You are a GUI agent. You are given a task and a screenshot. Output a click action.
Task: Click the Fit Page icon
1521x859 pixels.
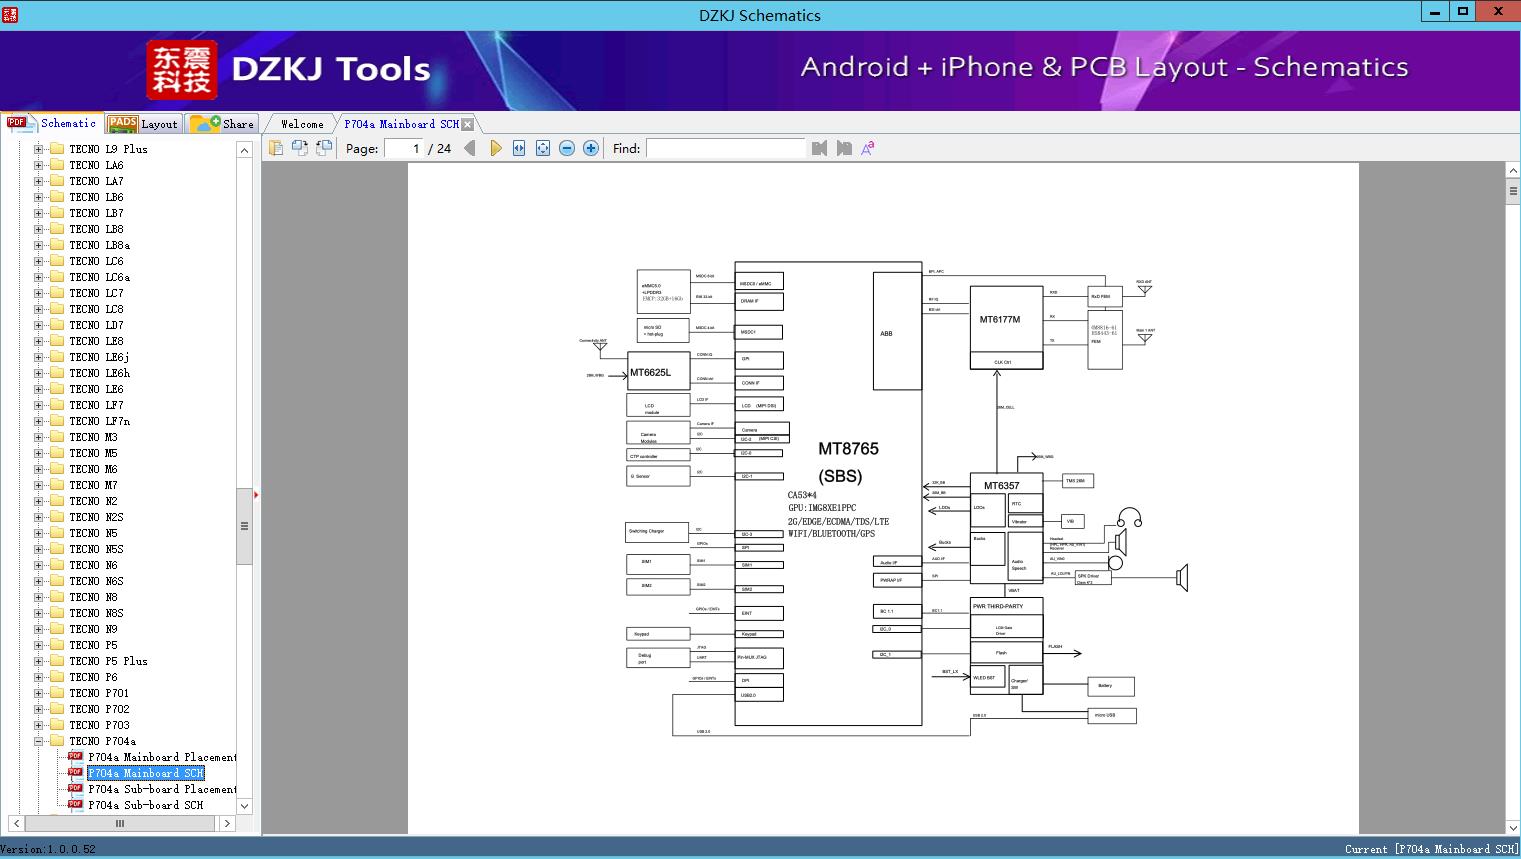click(x=542, y=147)
